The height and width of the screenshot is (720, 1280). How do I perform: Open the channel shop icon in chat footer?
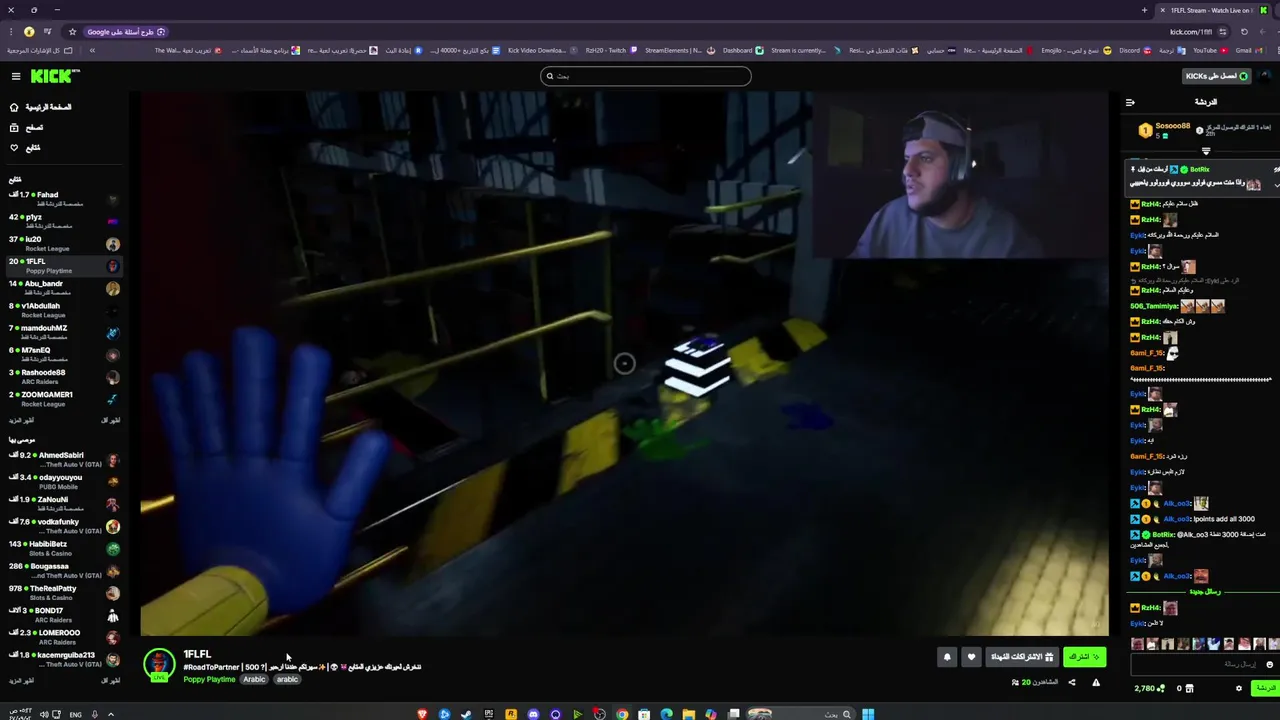[1189, 688]
